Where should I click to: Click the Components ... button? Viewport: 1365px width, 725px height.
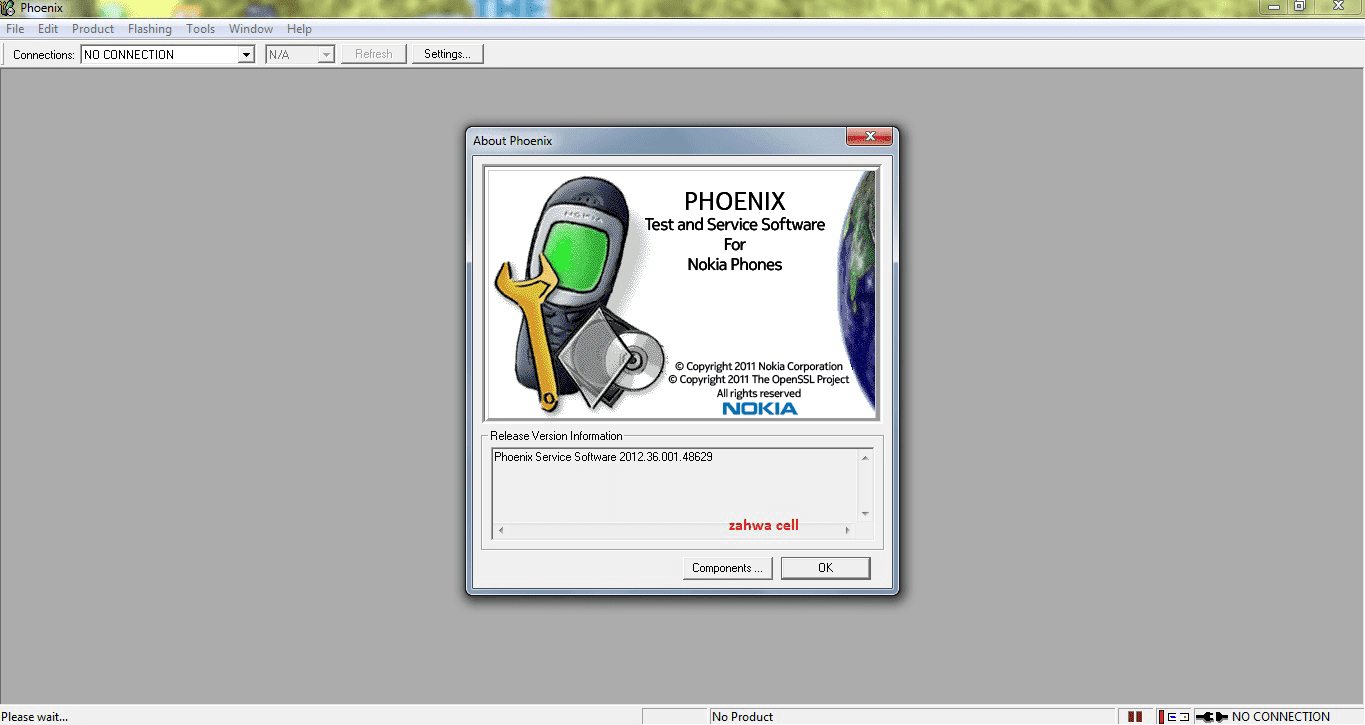(x=727, y=568)
